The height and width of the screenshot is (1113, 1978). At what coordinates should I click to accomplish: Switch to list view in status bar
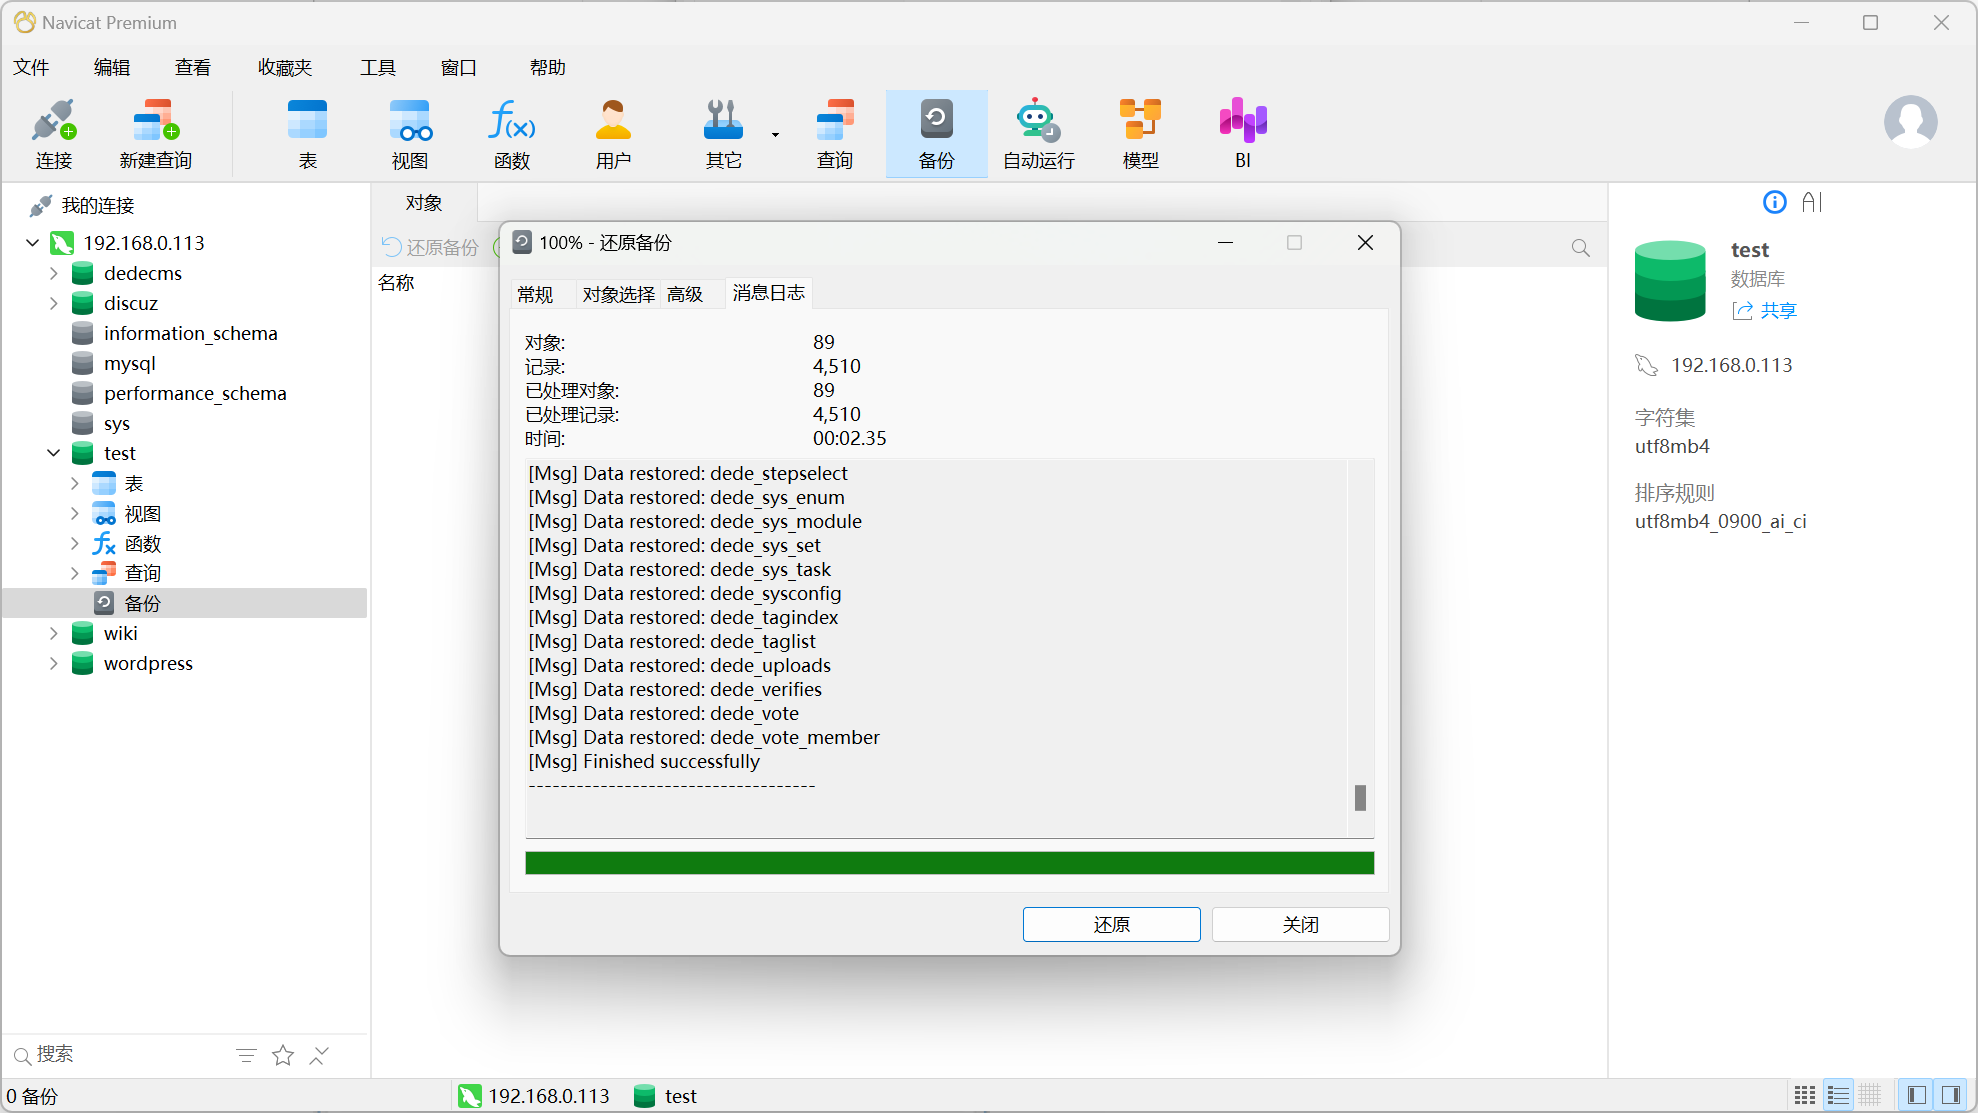pos(1838,1095)
